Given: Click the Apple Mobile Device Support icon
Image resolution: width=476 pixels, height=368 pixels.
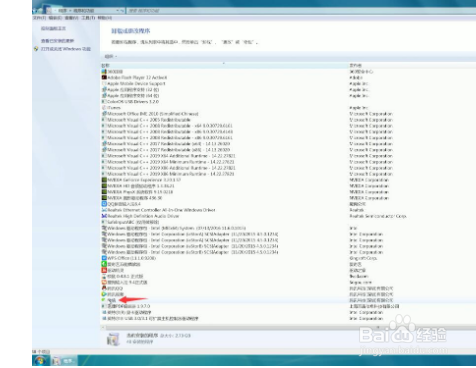Looking at the screenshot, I should coord(104,83).
